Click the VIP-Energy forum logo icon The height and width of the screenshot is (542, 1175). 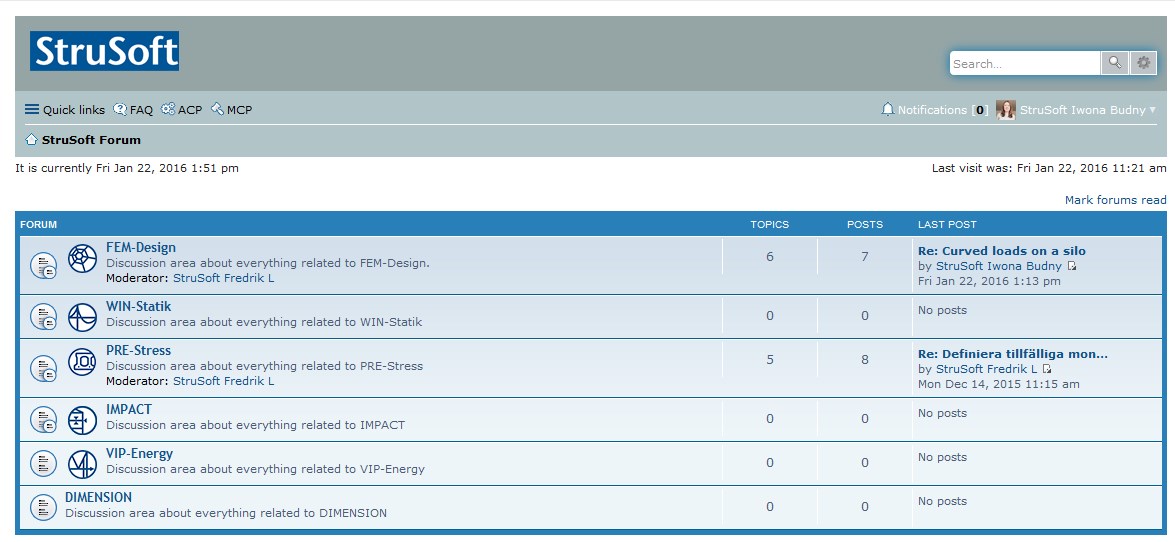(82, 464)
